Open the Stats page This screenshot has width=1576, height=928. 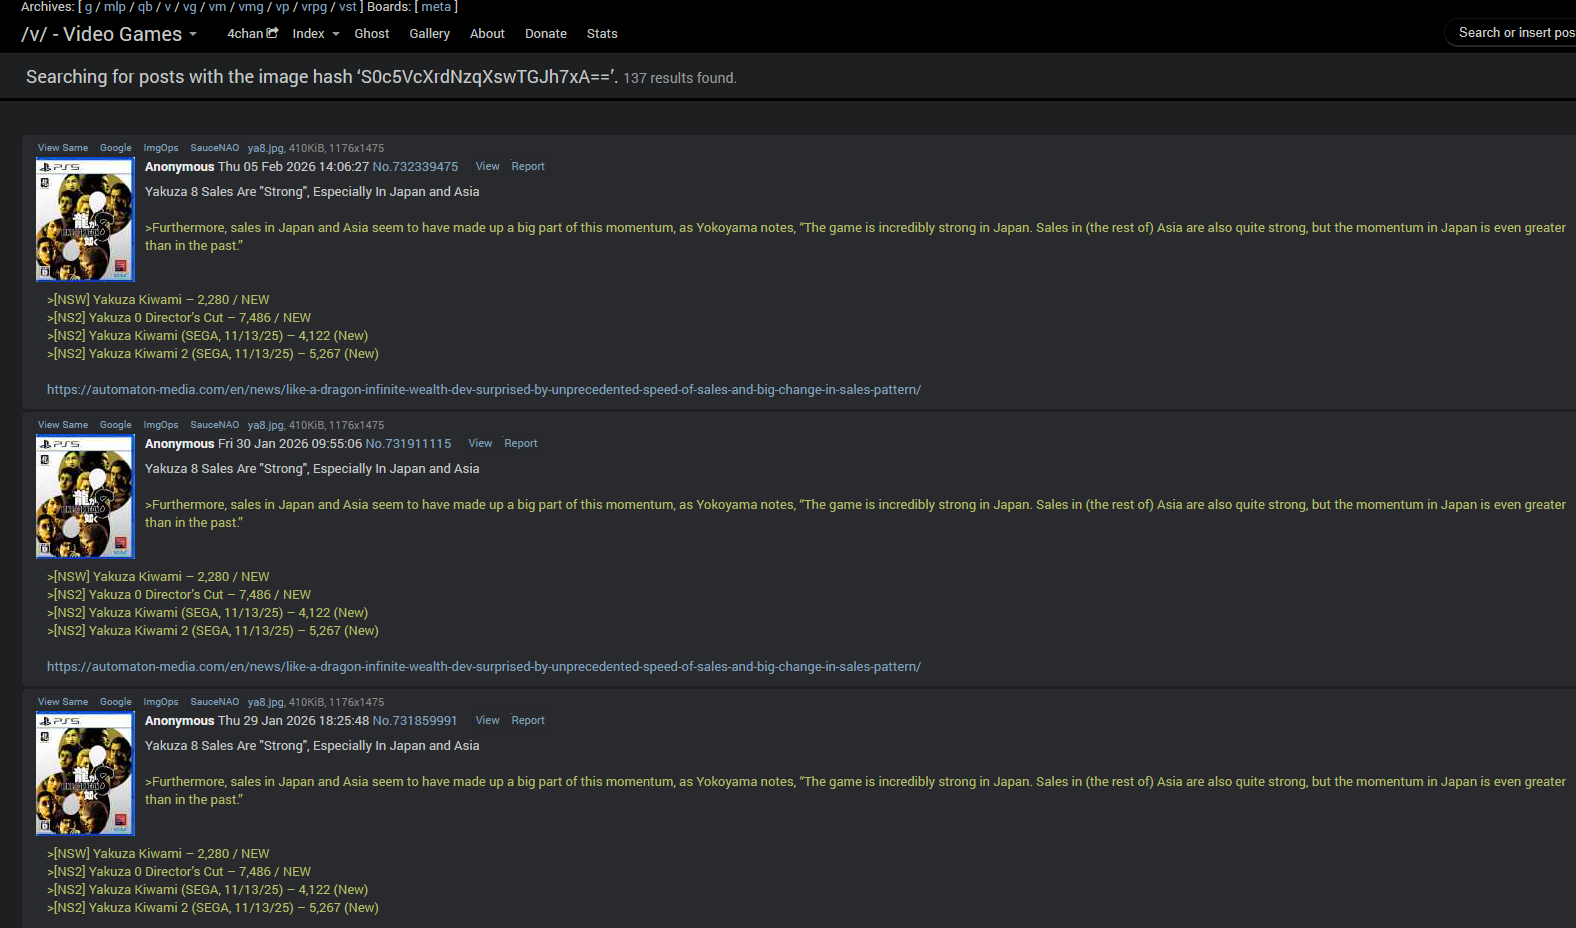point(602,33)
